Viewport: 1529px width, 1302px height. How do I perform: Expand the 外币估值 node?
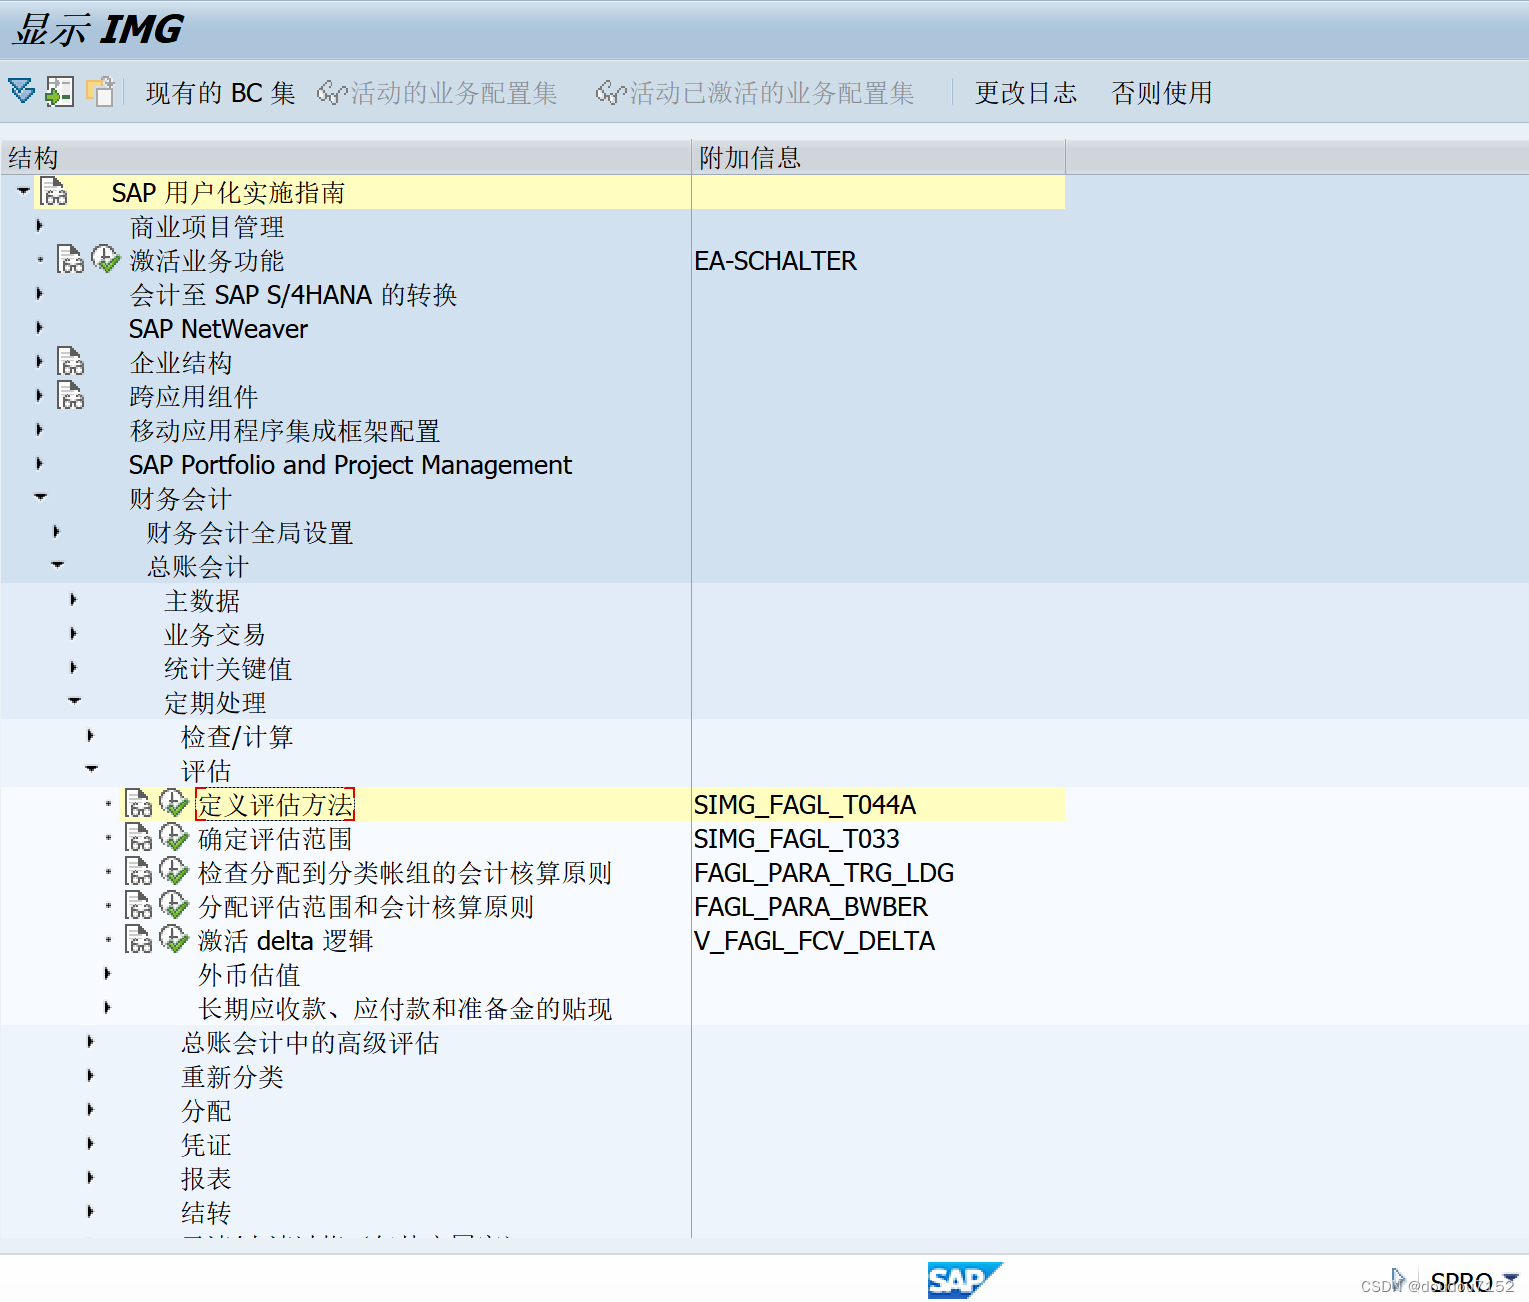tap(108, 974)
